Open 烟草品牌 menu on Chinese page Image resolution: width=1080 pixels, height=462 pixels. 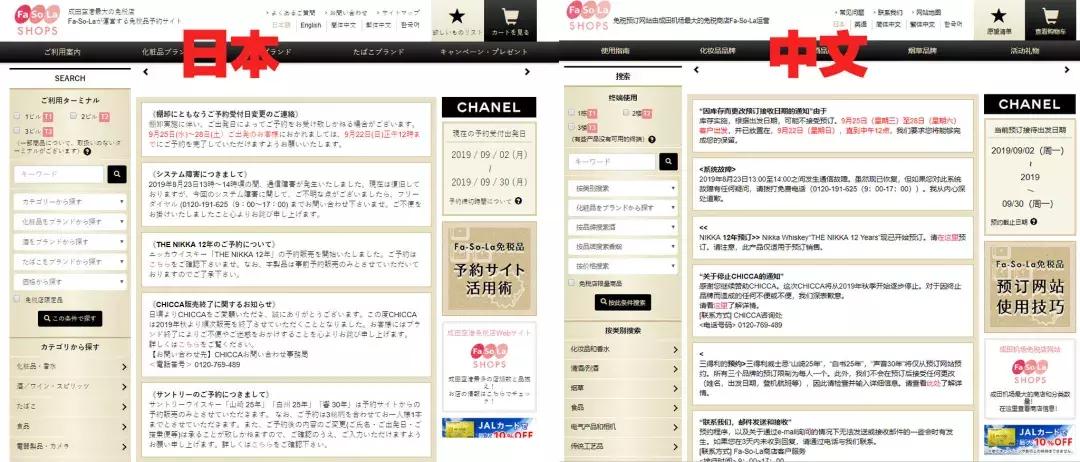[920, 51]
